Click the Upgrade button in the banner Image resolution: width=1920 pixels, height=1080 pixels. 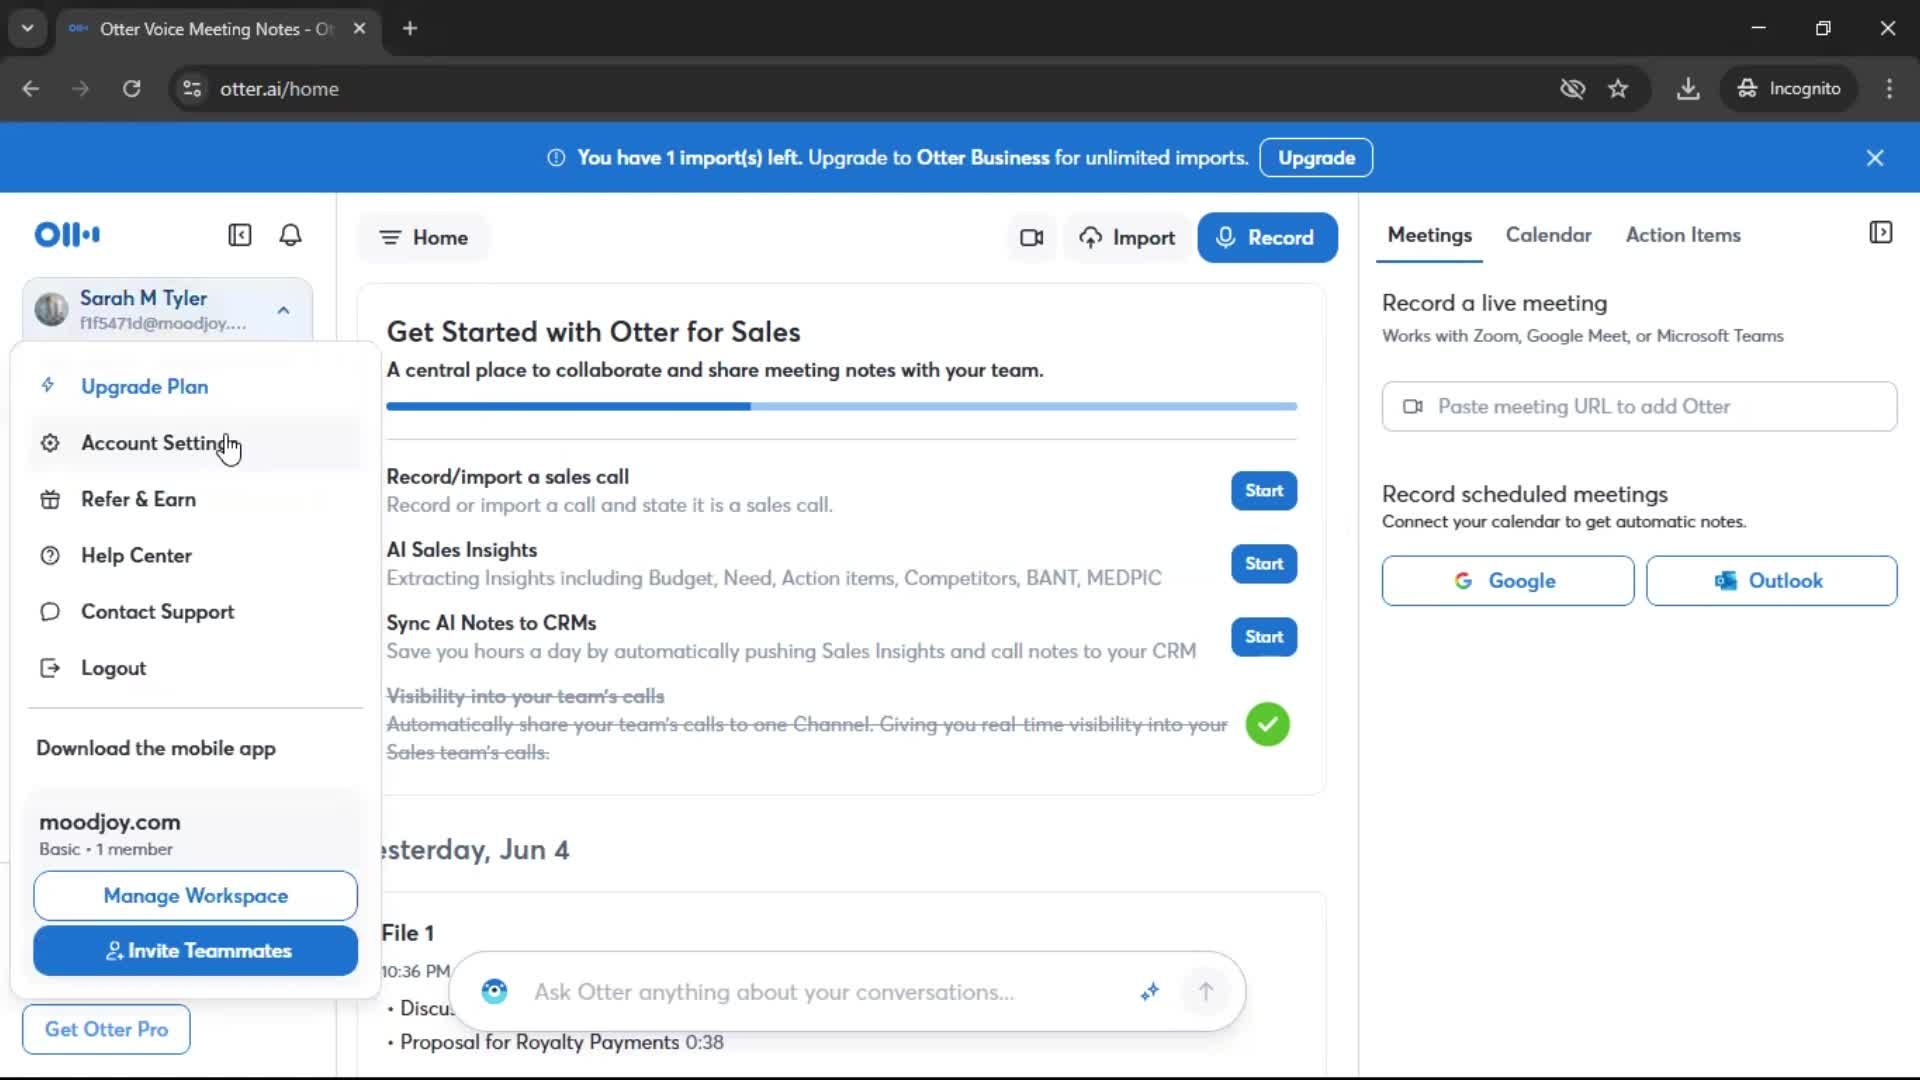1316,158
